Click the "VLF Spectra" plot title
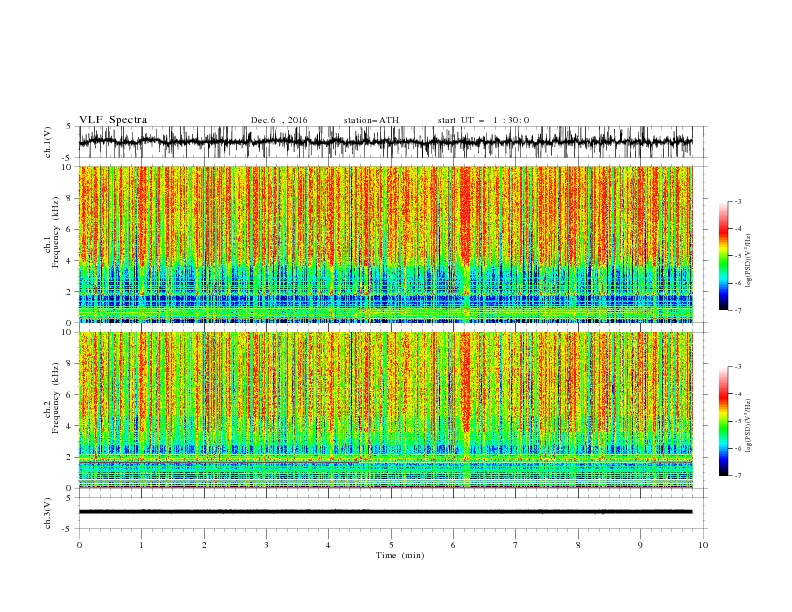 113,120
